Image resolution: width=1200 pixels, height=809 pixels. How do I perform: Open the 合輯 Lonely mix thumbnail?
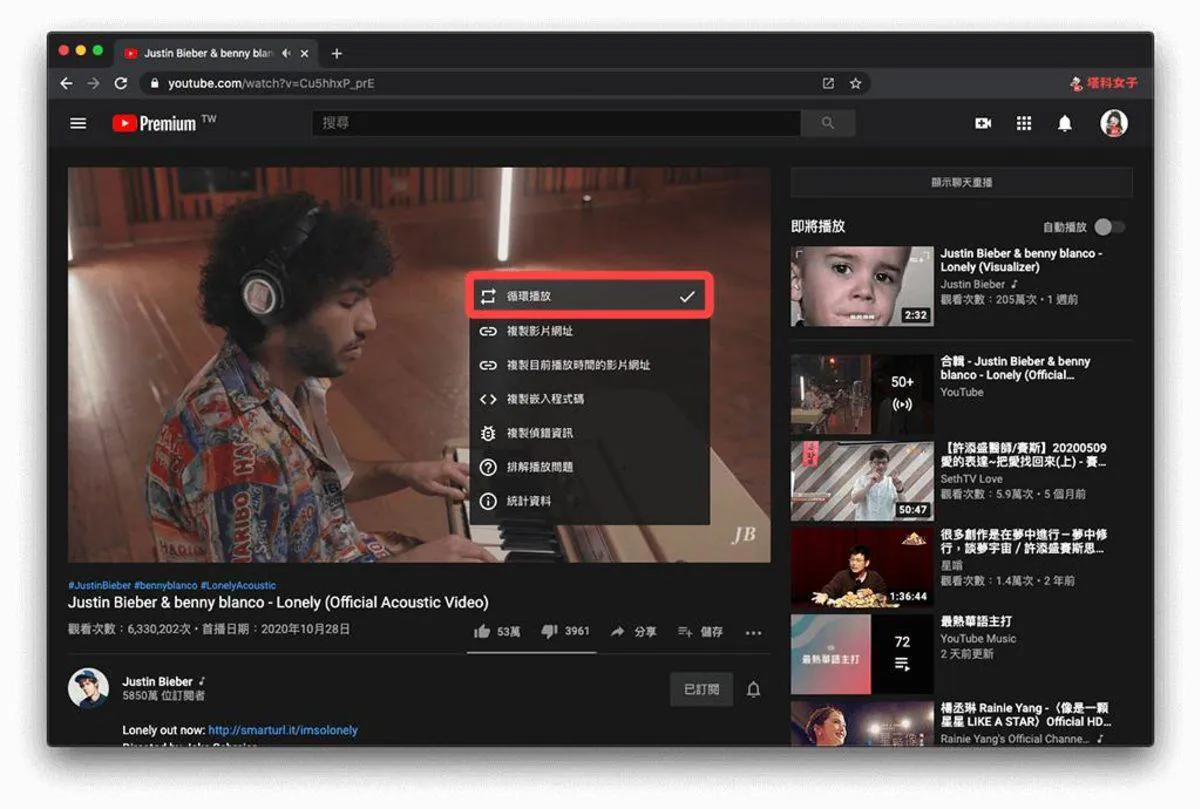(862, 394)
